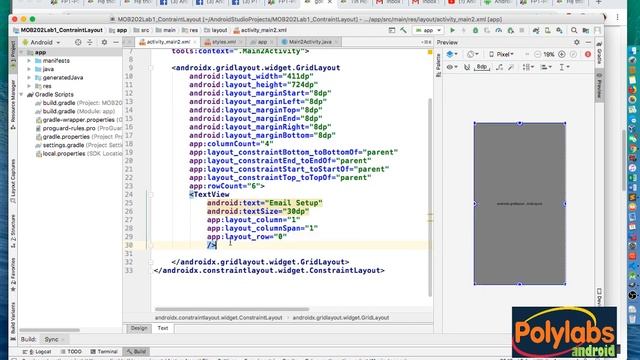The height and width of the screenshot is (360, 640).
Task: Switch to activity_main2.xml editor tab
Action: 167,42
